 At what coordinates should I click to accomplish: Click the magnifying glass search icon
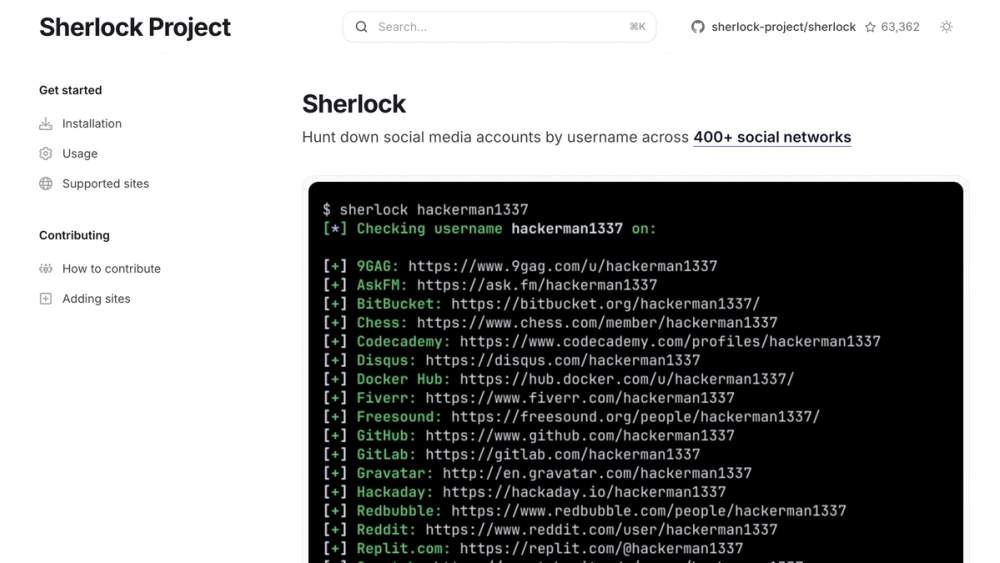click(362, 27)
